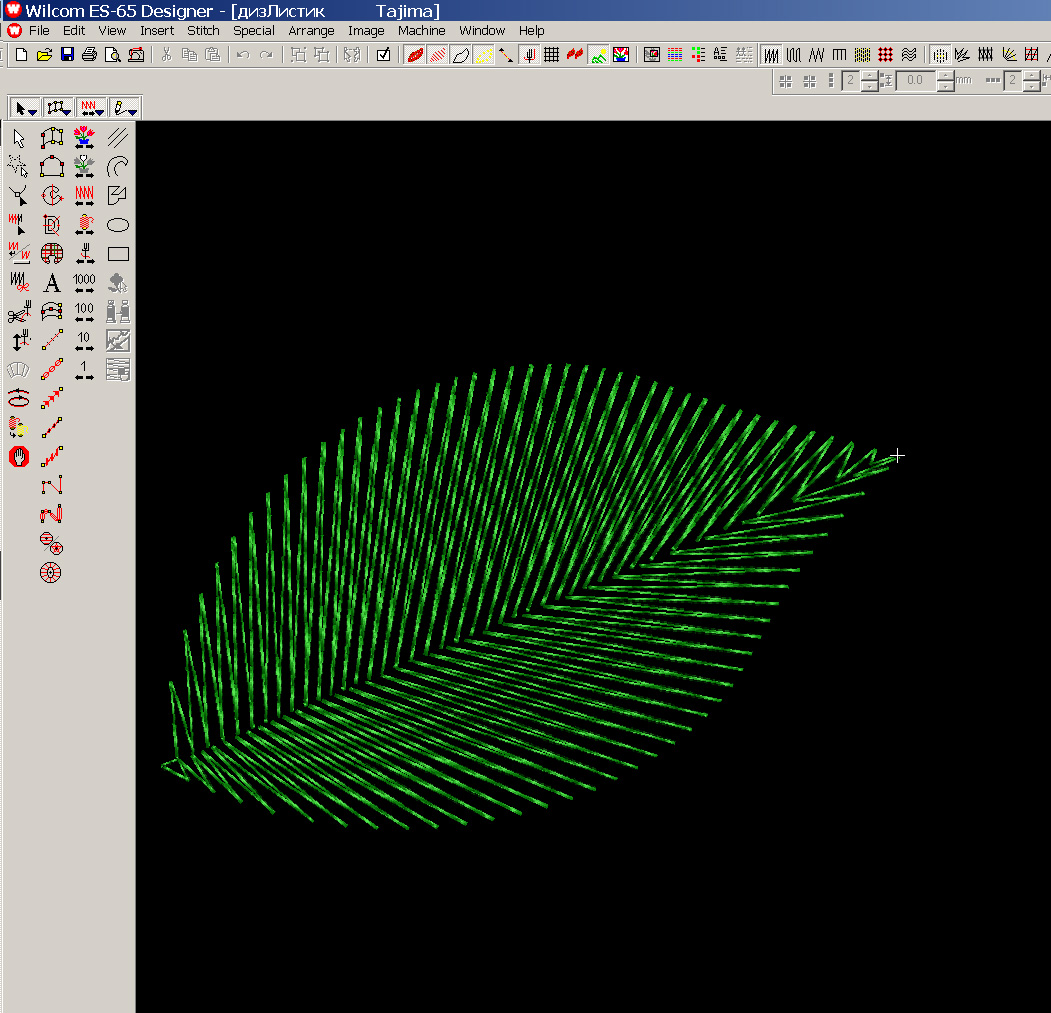Click the Print button
The height and width of the screenshot is (1013, 1051).
[x=89, y=55]
